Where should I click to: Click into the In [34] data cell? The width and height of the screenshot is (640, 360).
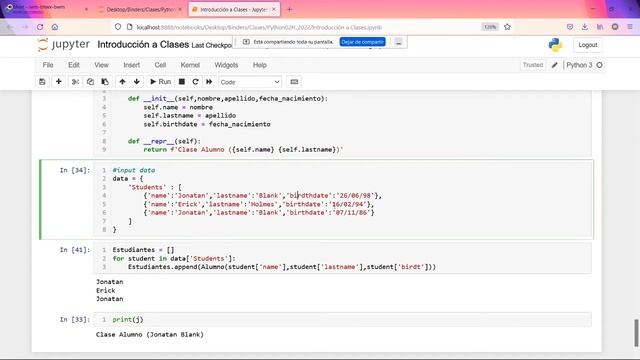point(342,200)
